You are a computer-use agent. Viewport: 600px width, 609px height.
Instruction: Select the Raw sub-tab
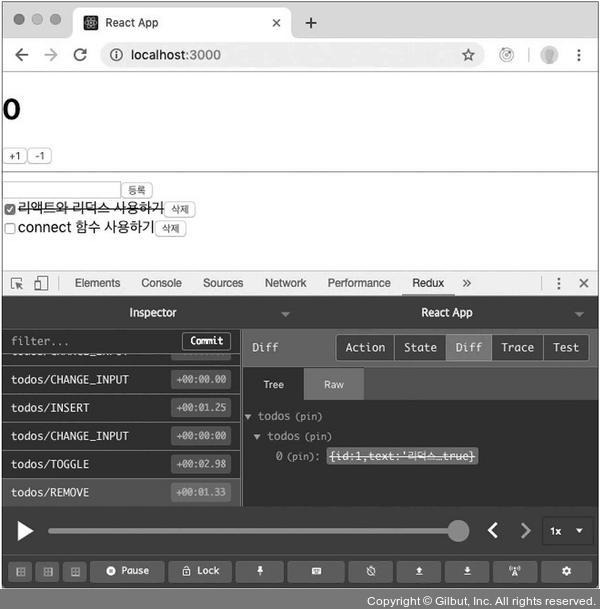[334, 385]
